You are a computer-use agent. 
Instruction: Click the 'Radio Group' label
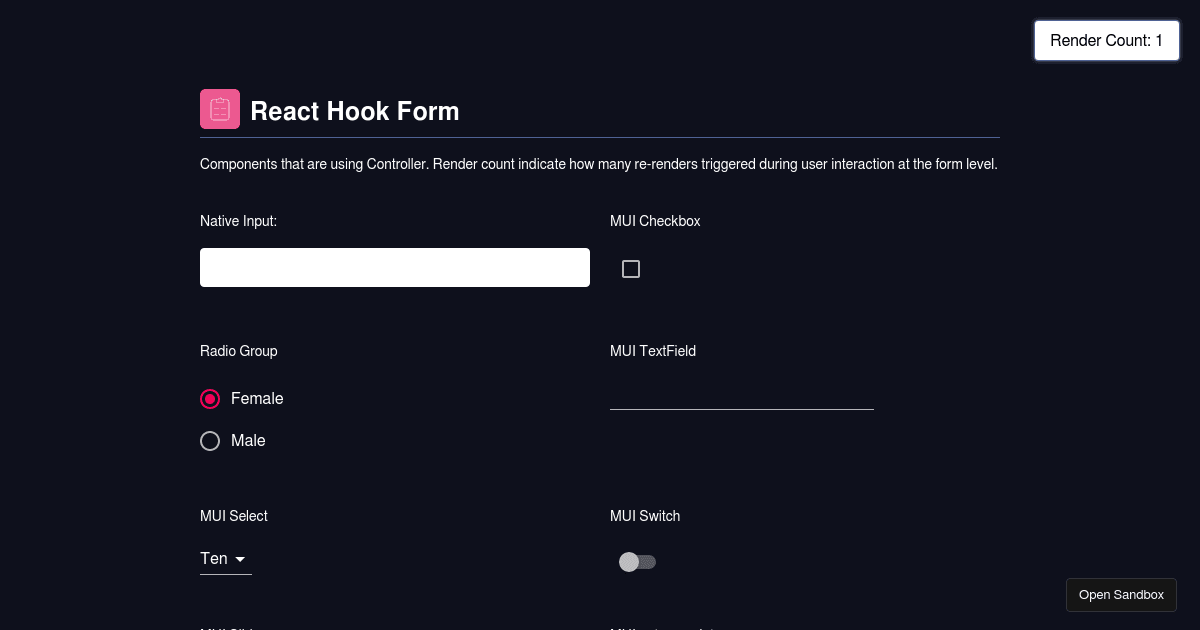pyautogui.click(x=238, y=351)
